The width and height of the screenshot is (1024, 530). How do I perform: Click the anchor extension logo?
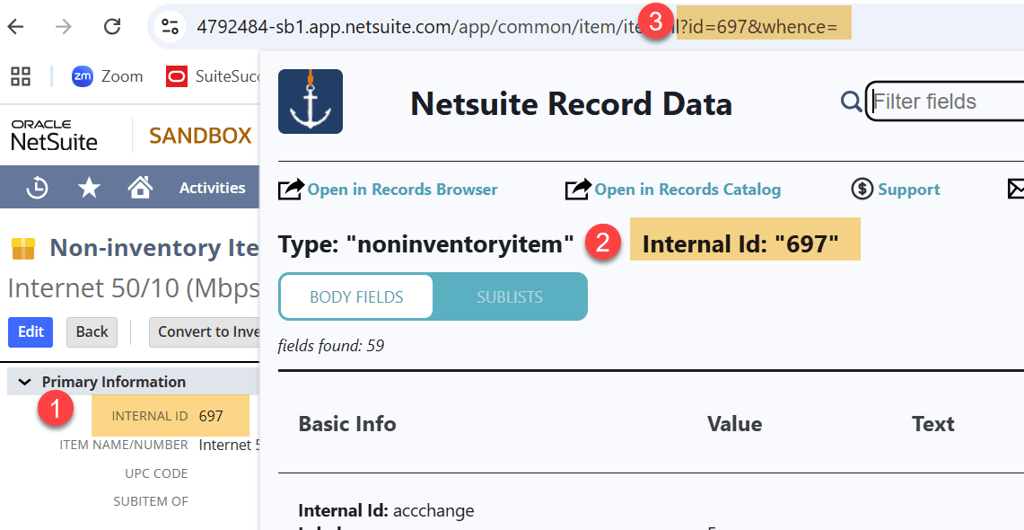coord(310,101)
